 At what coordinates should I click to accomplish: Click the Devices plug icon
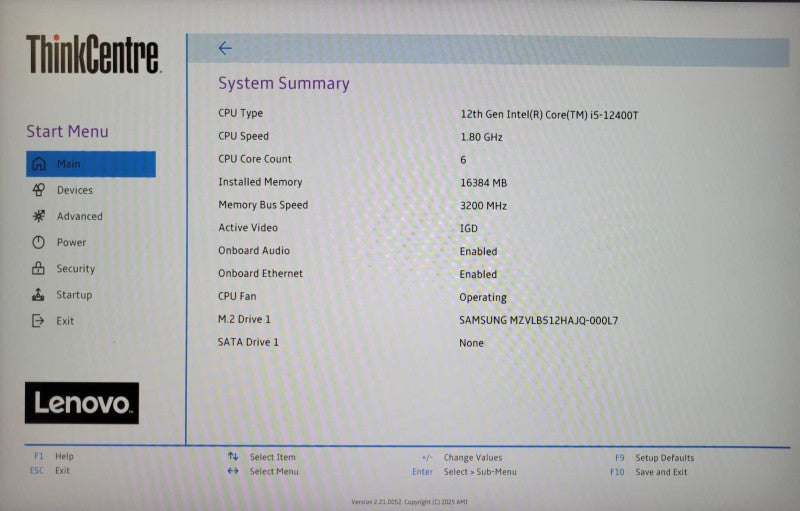click(x=39, y=190)
